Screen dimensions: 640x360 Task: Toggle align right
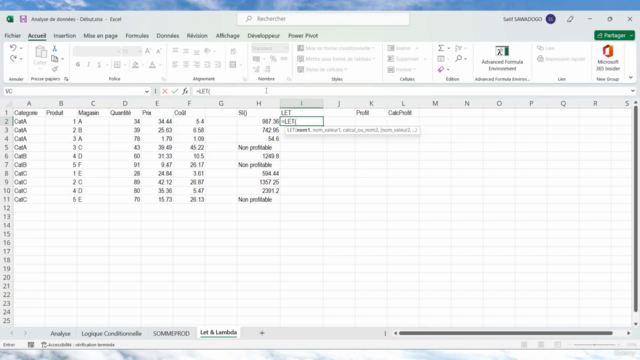pos(196,64)
